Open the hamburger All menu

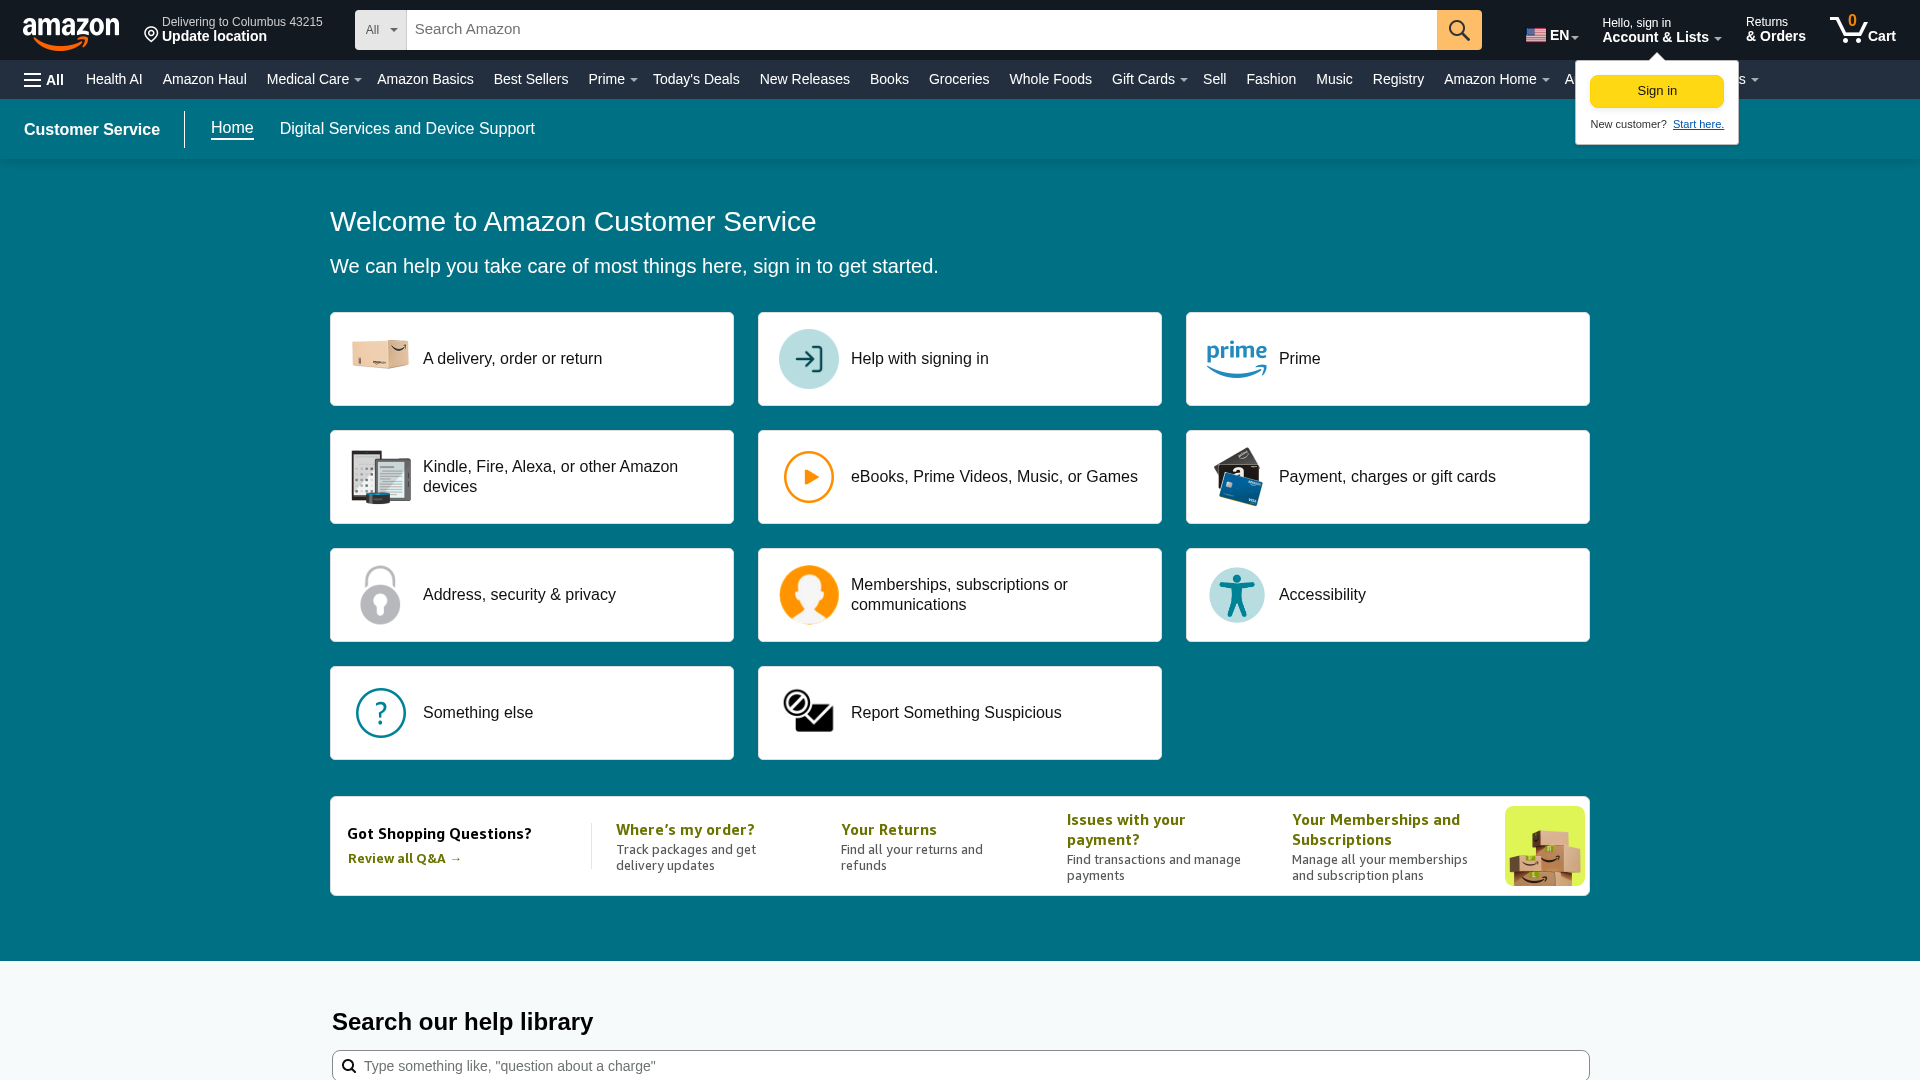point(44,80)
